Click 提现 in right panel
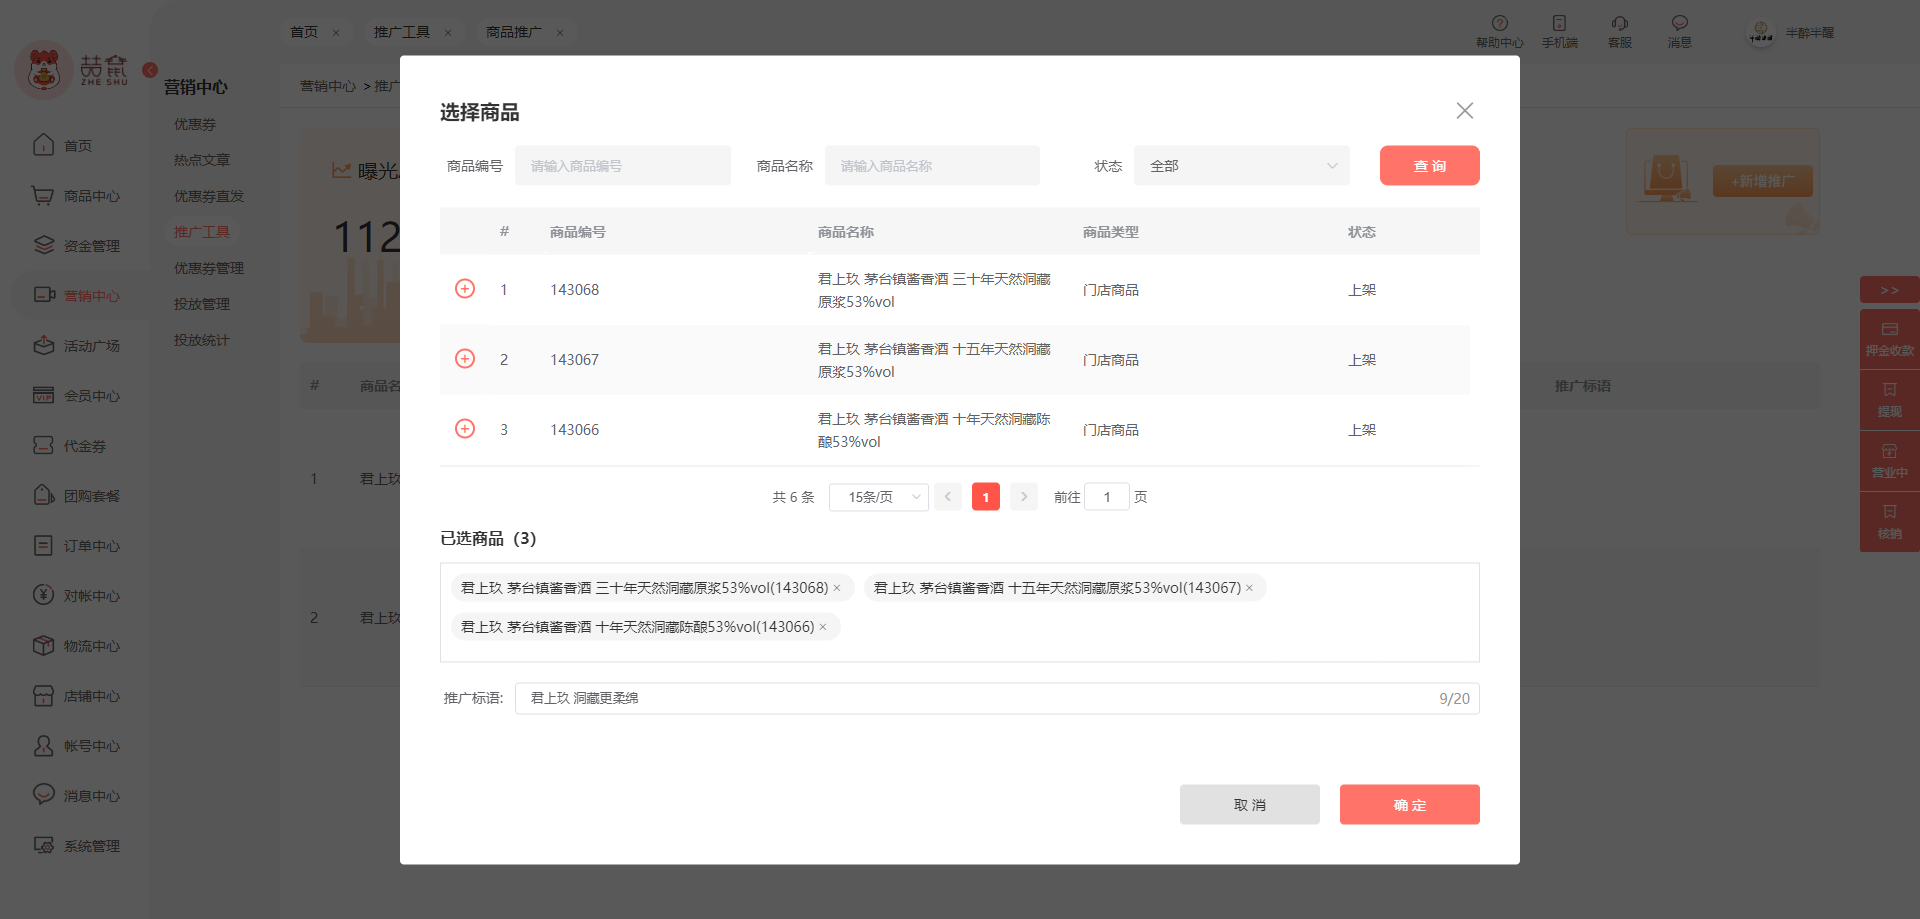1920x919 pixels. point(1889,400)
